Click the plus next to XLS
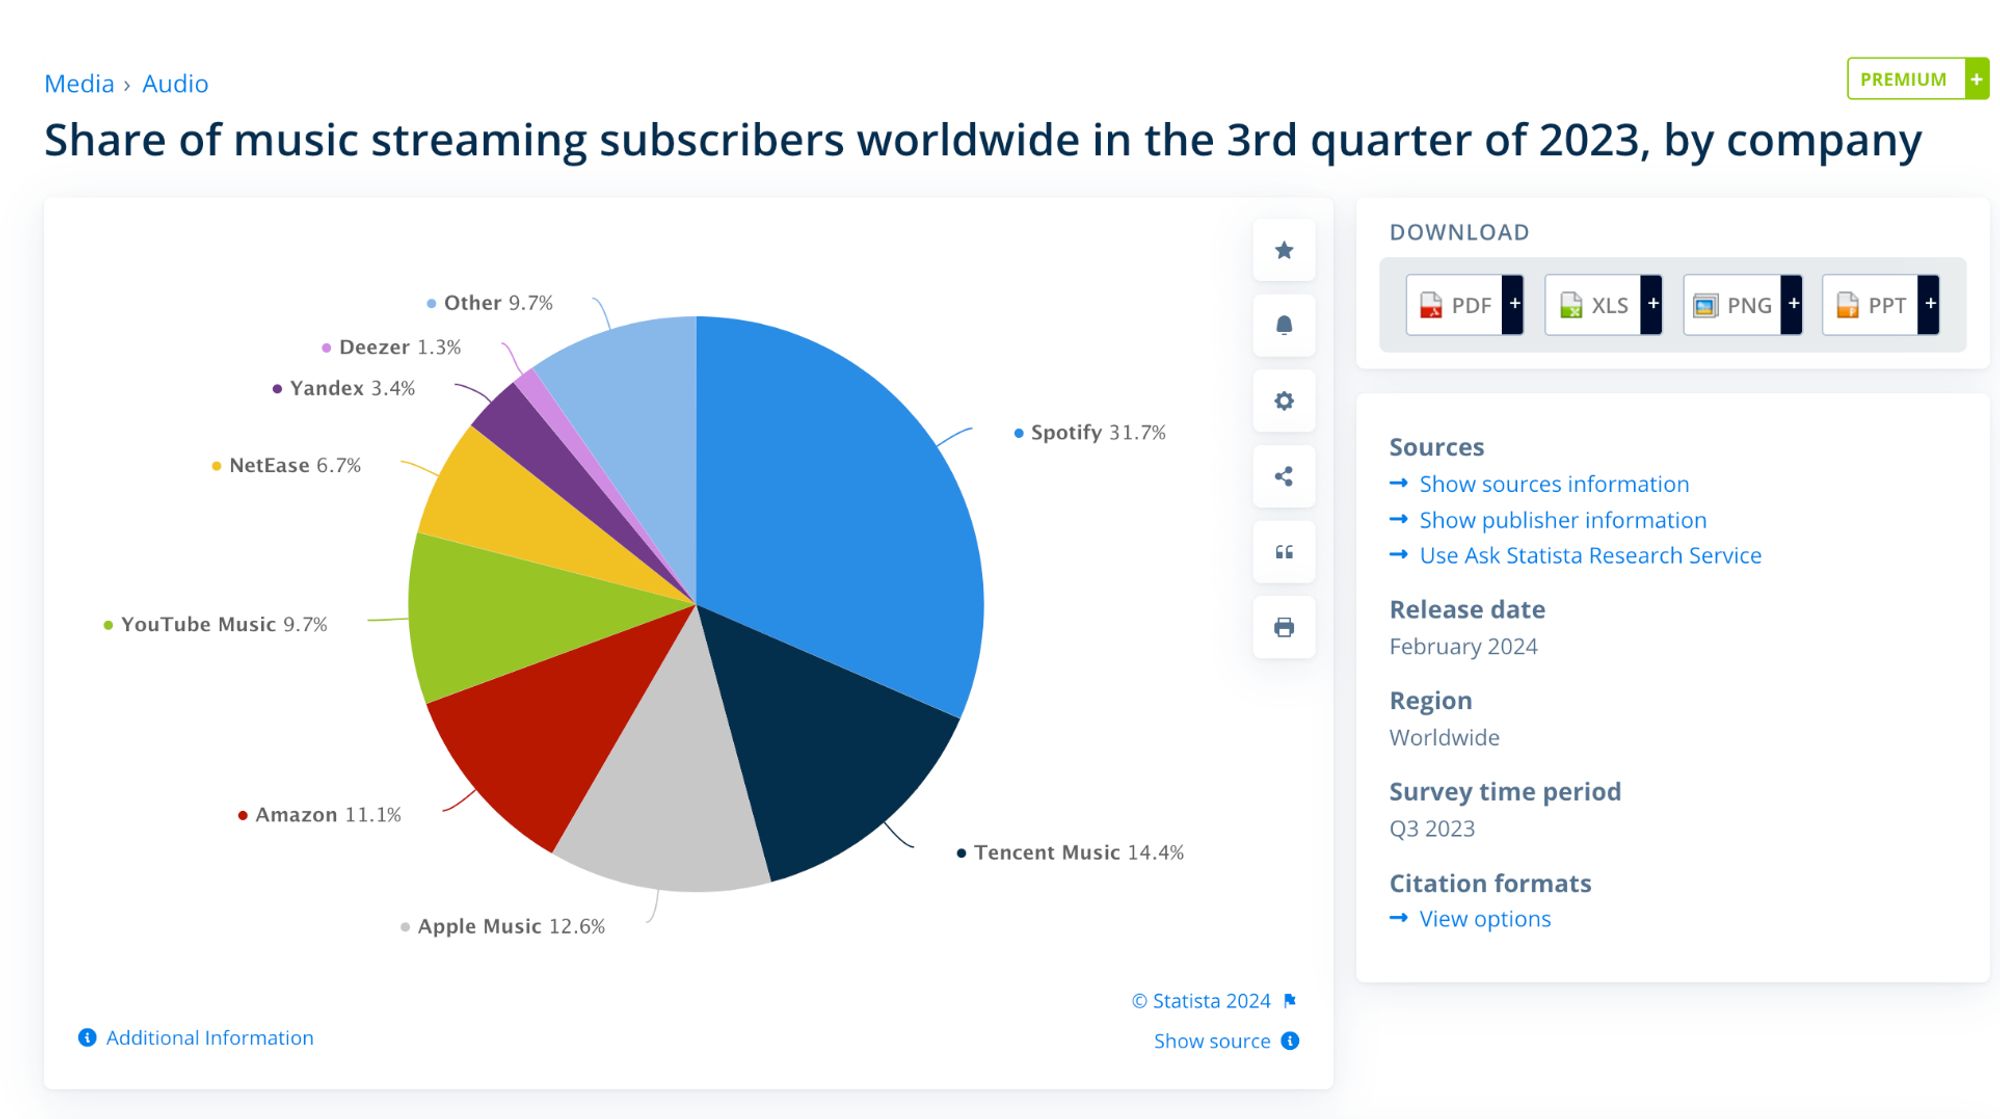 1653,304
